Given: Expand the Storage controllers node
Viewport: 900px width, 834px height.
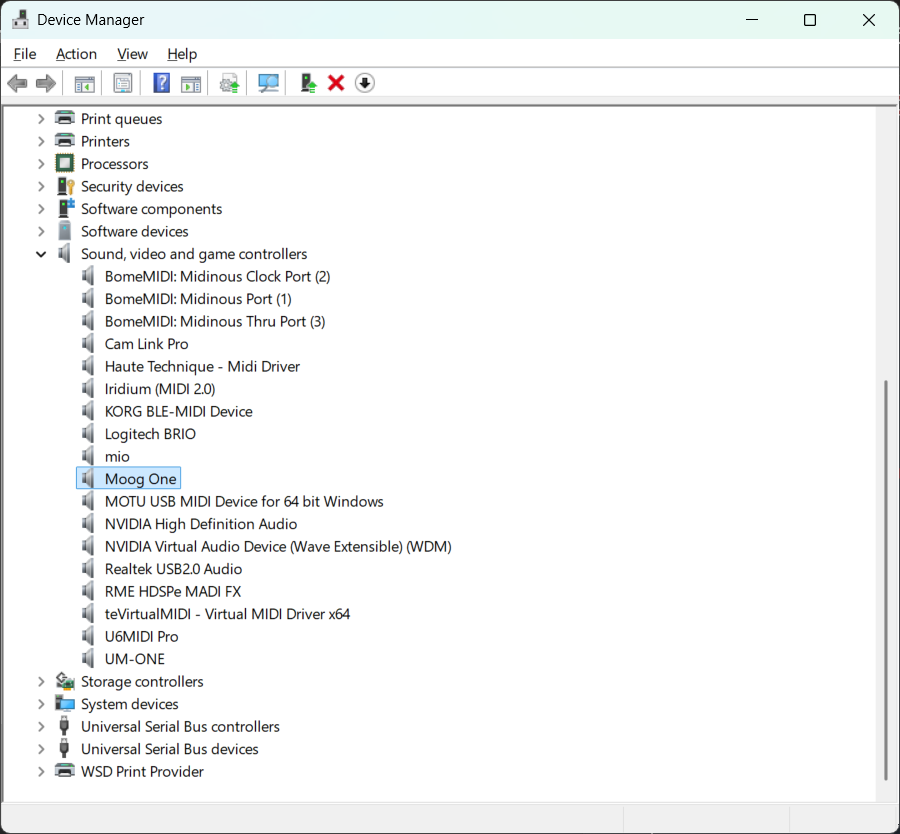Looking at the screenshot, I should 41,681.
